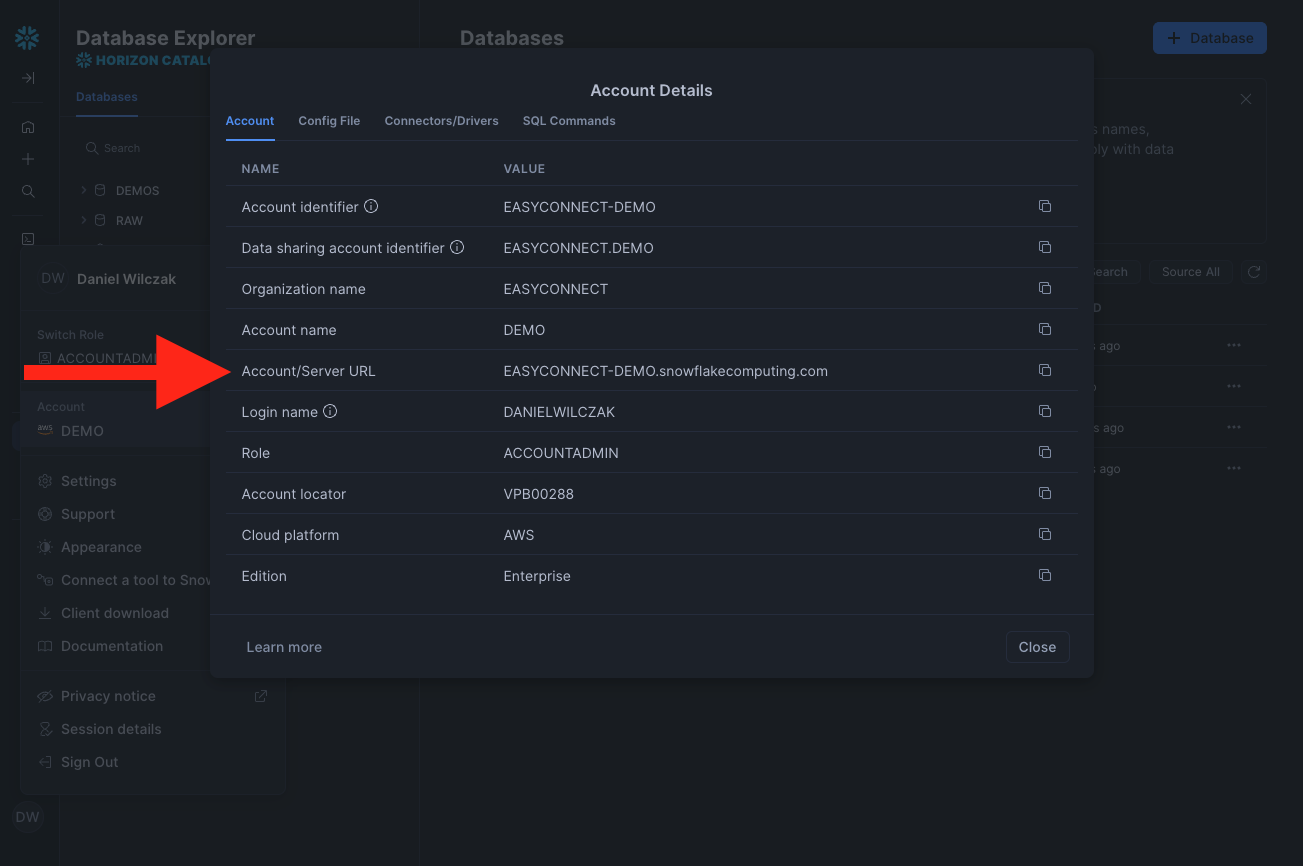Switch to the Config File tab
This screenshot has width=1303, height=866.
coord(329,121)
